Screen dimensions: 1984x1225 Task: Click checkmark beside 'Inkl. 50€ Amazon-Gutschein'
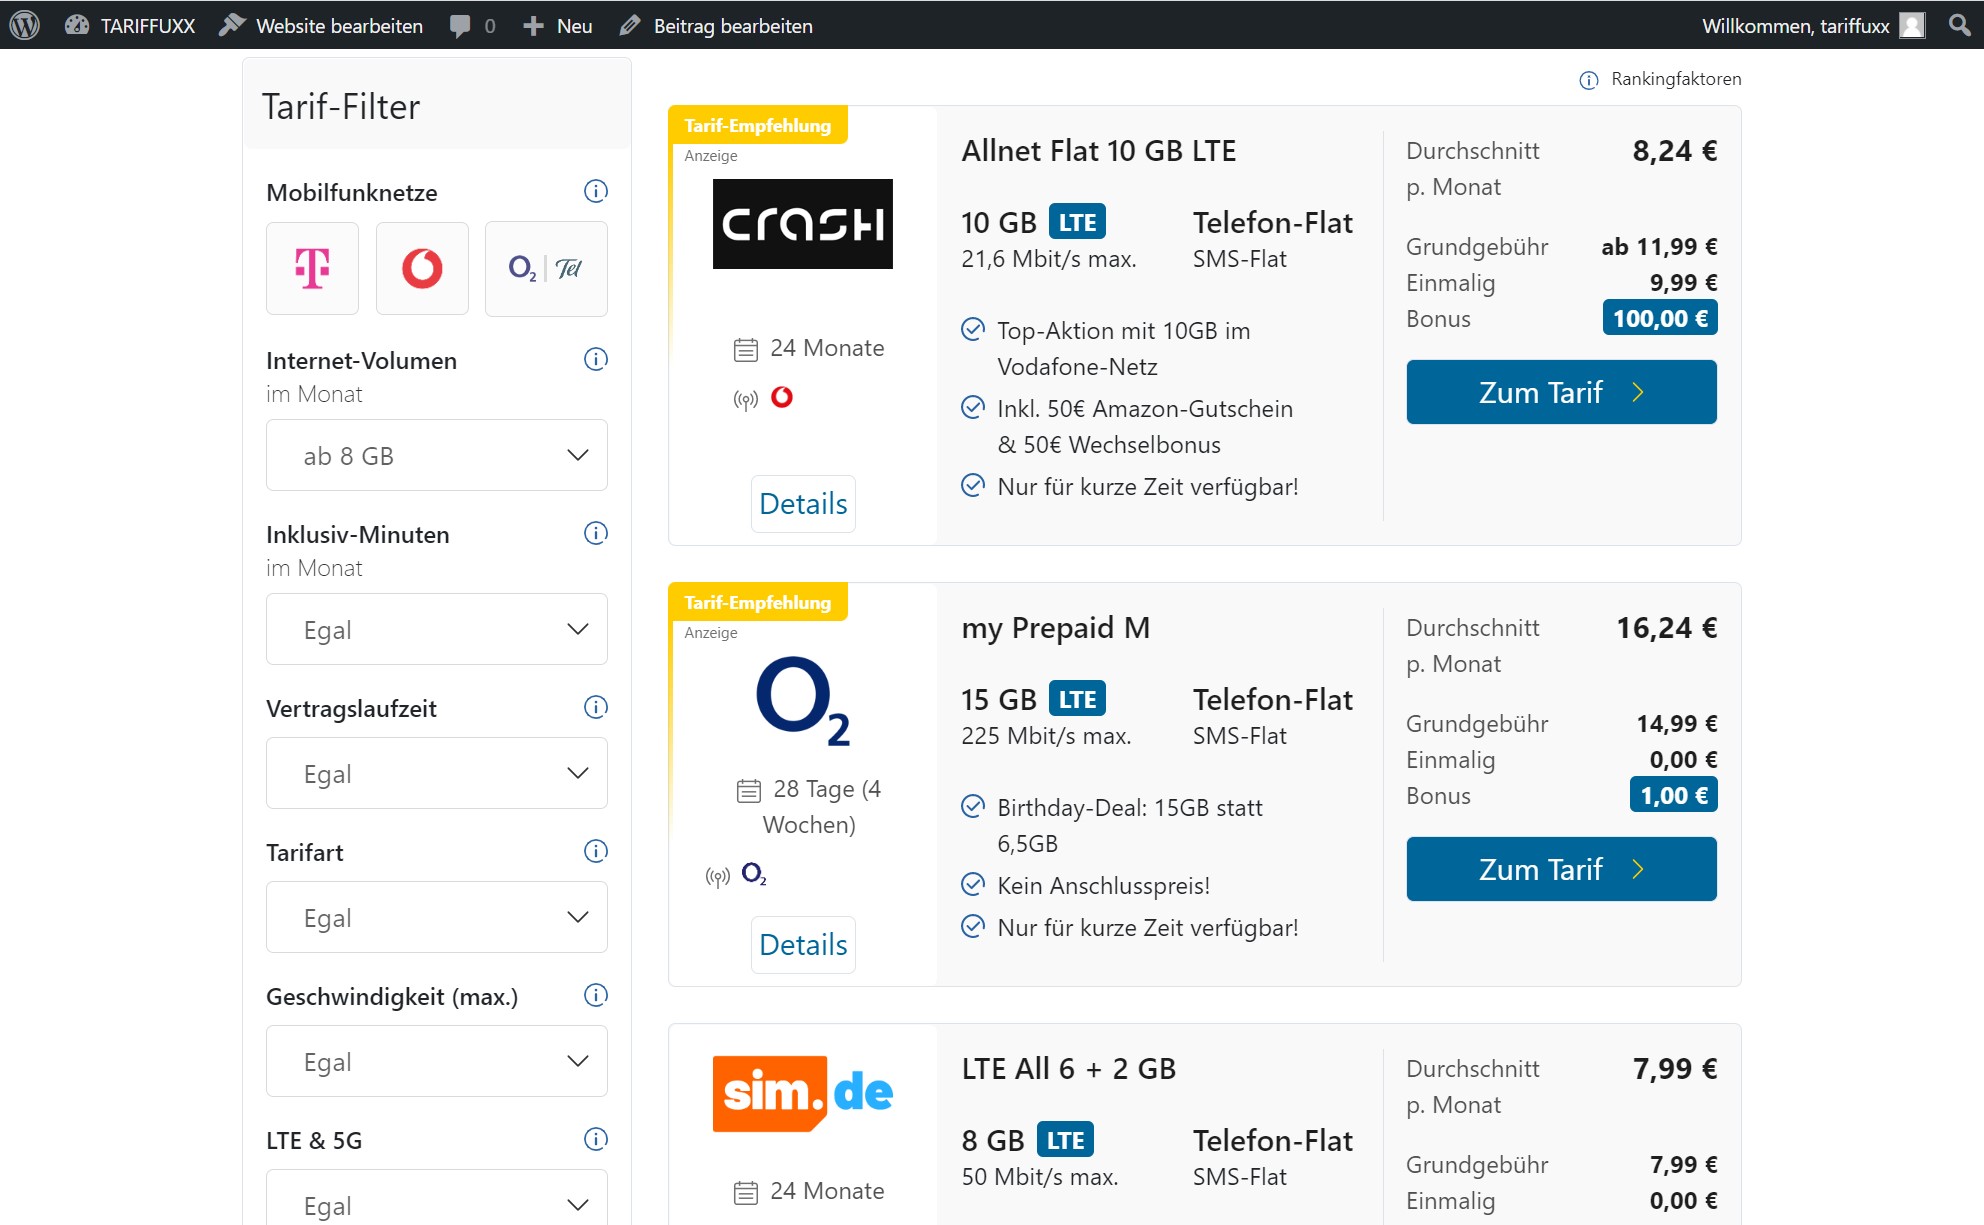click(972, 407)
